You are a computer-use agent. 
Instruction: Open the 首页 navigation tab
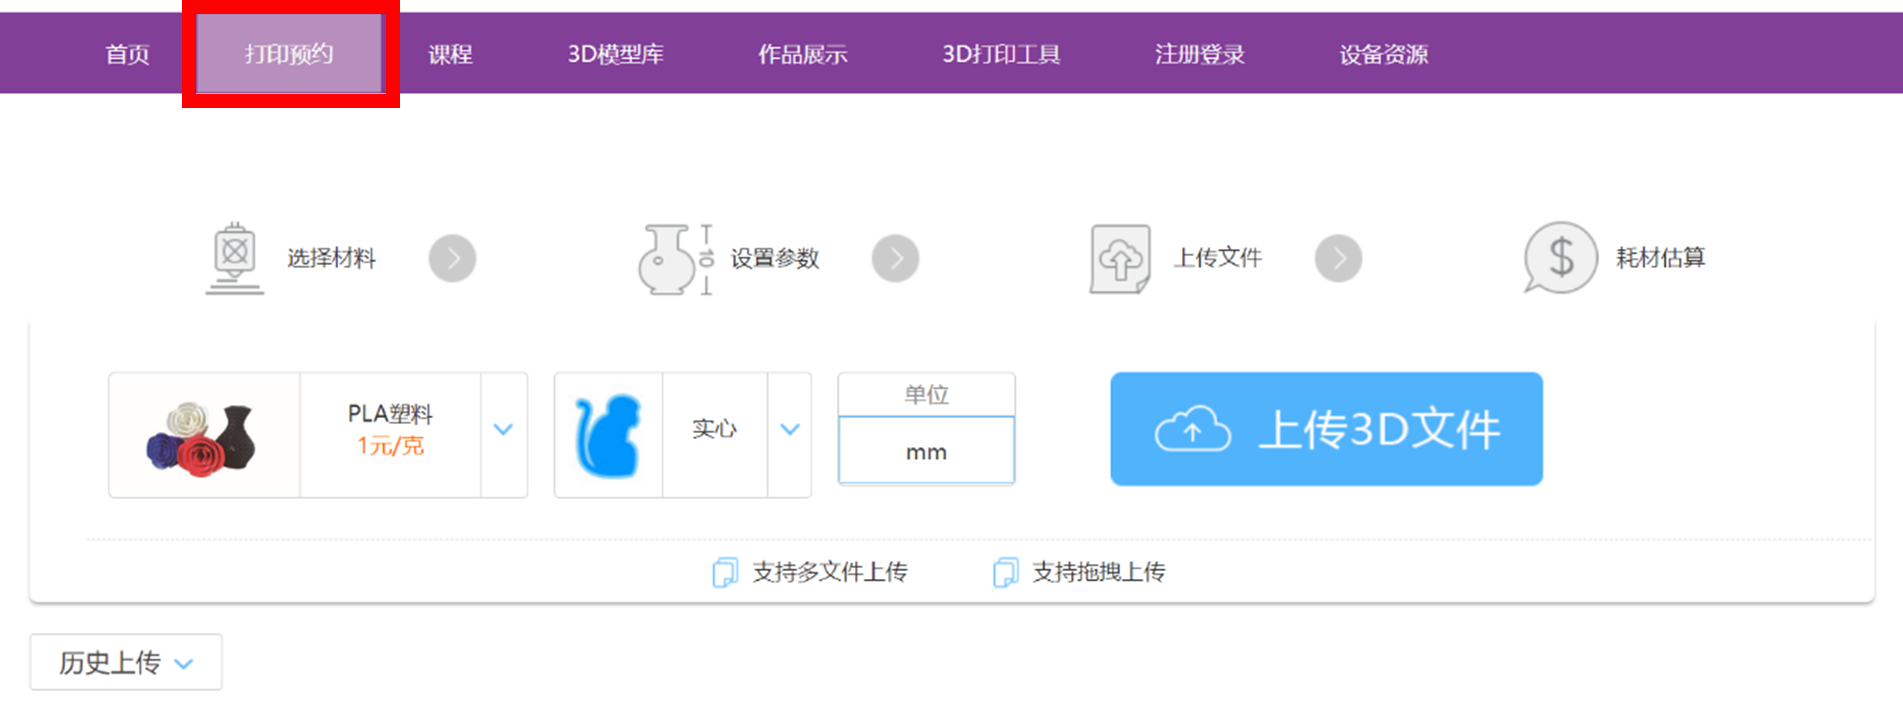coord(127,54)
